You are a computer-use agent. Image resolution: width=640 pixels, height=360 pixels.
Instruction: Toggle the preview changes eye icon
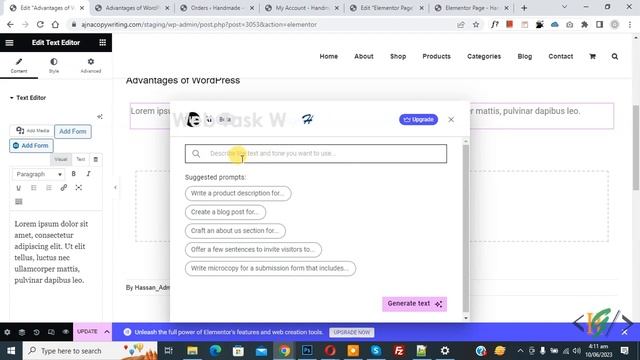coord(66,332)
